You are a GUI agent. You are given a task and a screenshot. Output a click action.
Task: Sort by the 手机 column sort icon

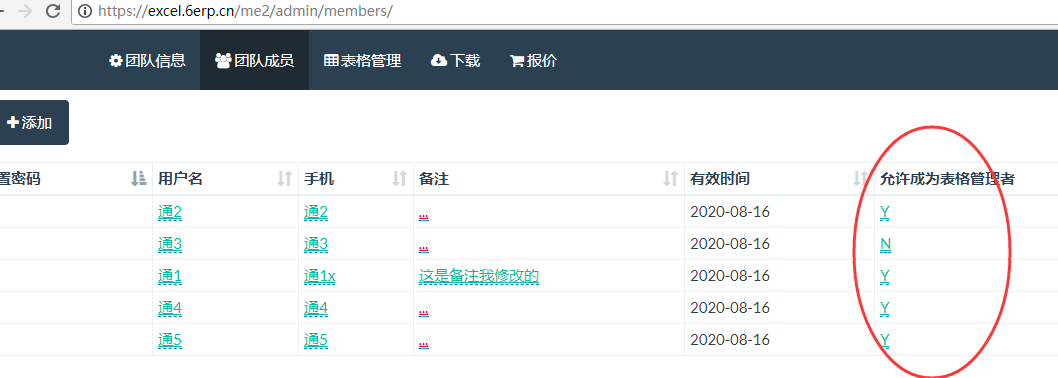coord(400,179)
